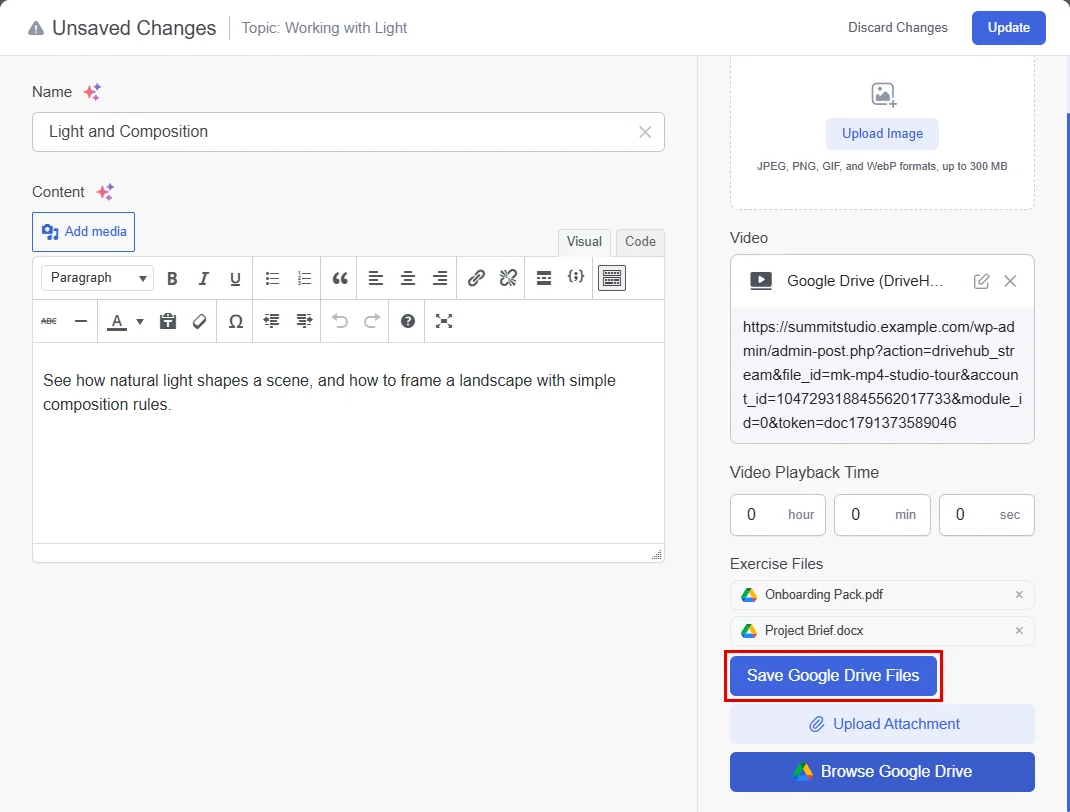
Task: Edit the Google Drive video source
Action: click(x=981, y=281)
